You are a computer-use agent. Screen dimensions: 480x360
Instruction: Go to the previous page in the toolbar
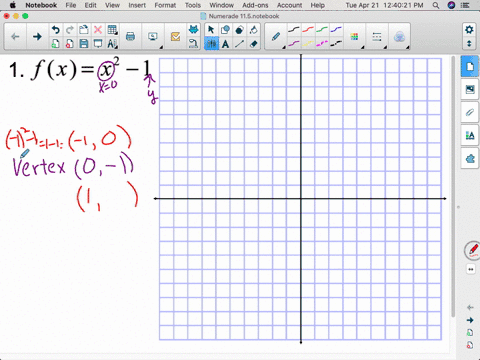coord(15,37)
